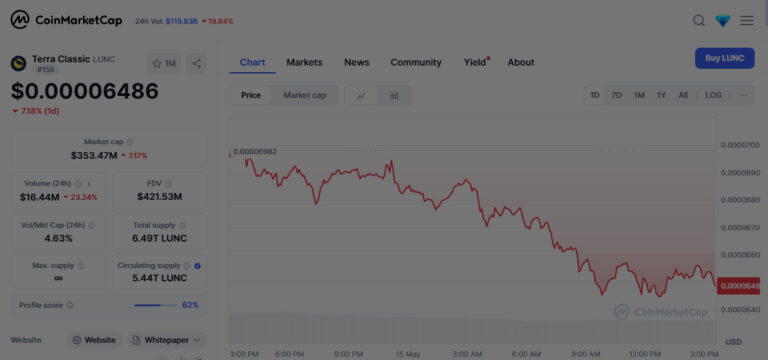Set chart range to 1D

click(x=595, y=96)
